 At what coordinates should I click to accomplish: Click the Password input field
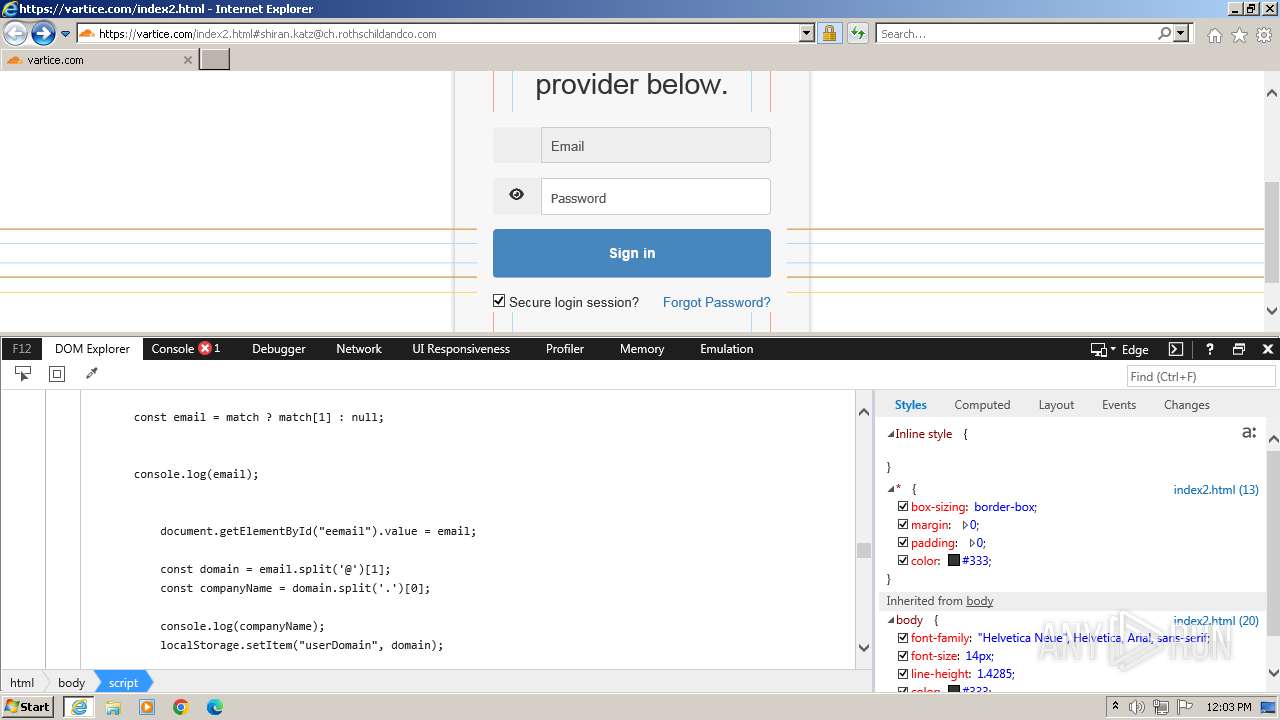pyautogui.click(x=656, y=197)
